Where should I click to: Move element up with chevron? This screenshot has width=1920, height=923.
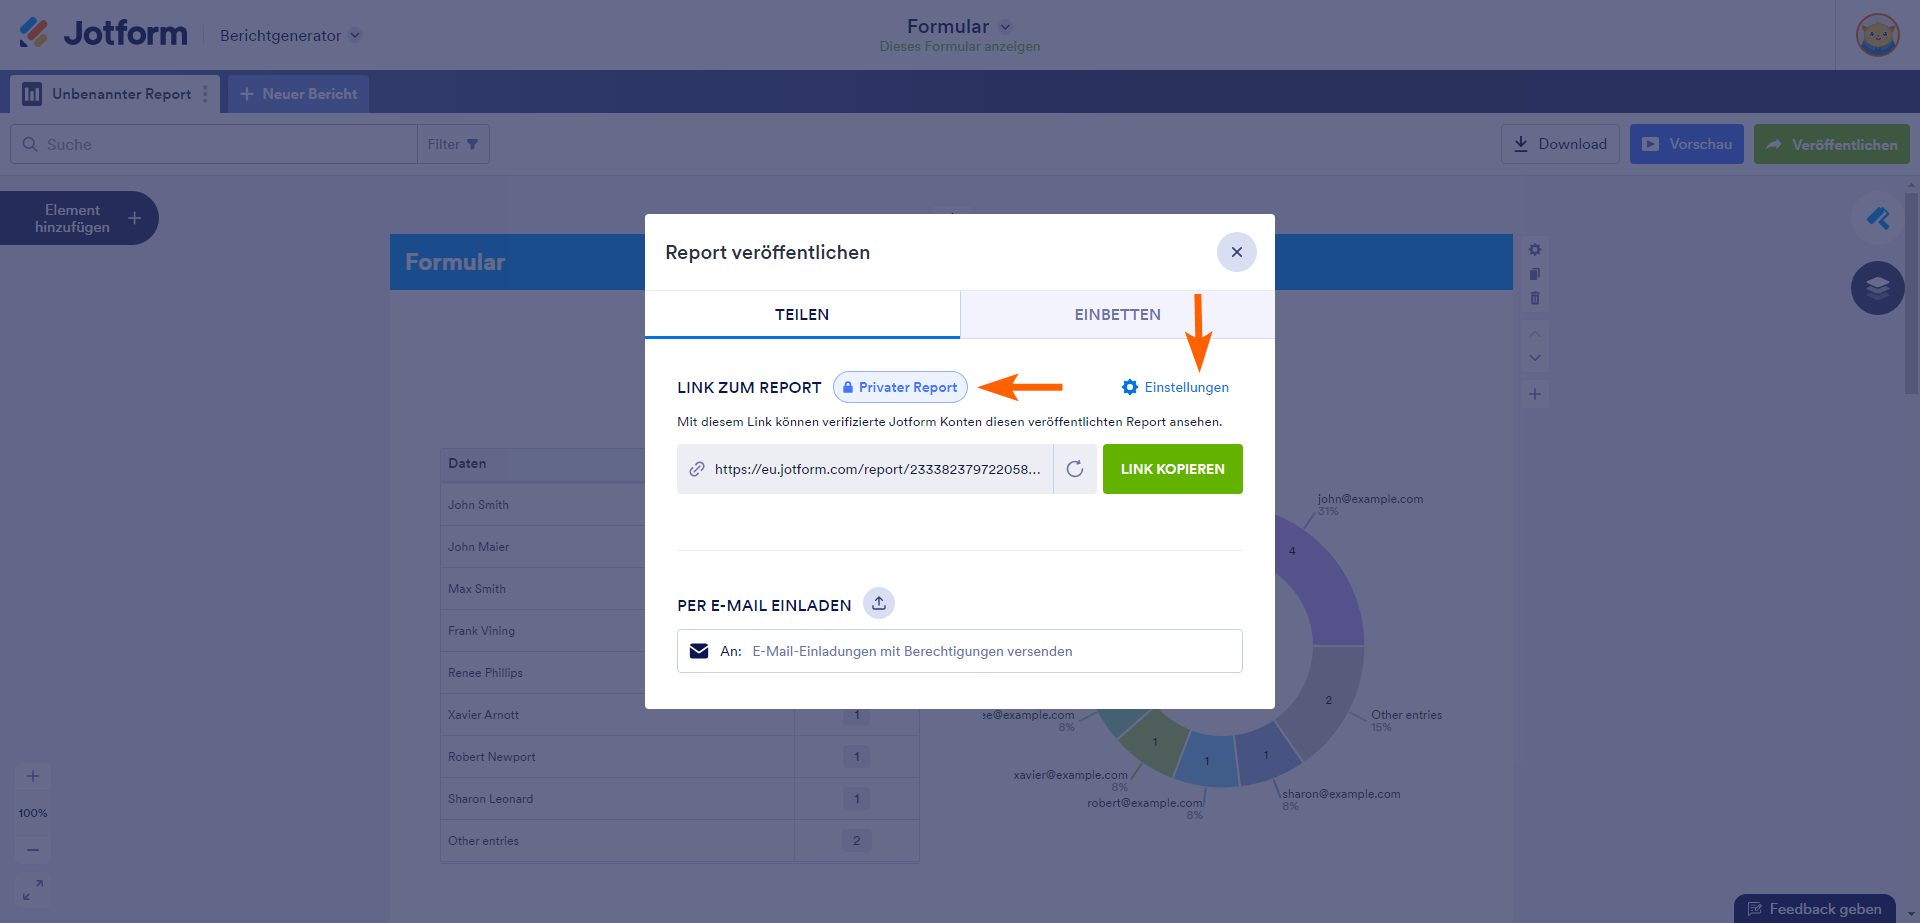tap(1535, 333)
